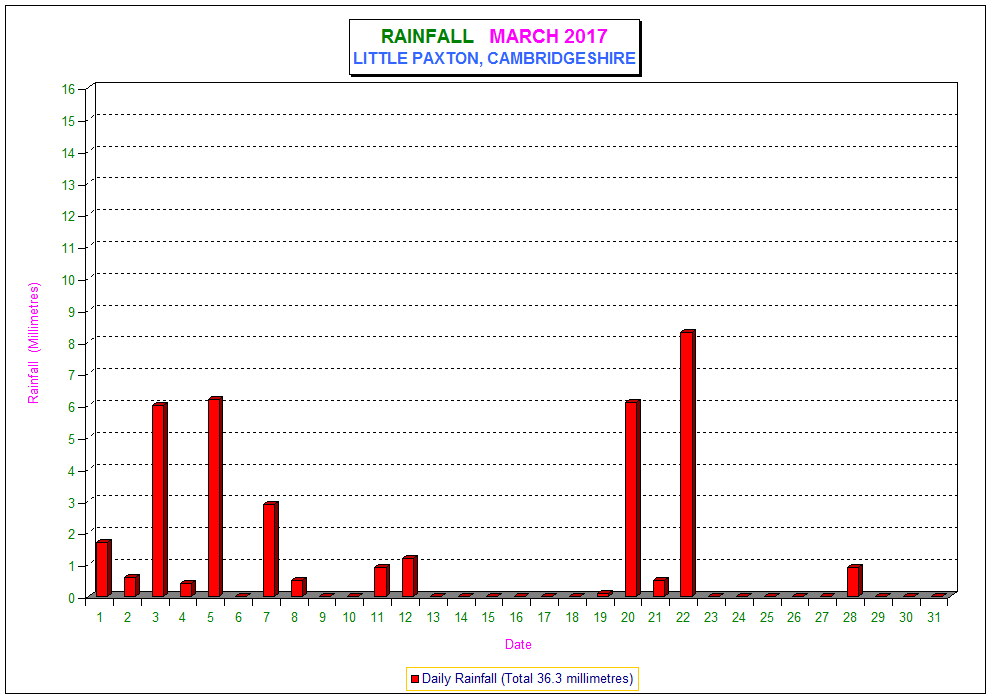This screenshot has width=991, height=698.
Task: Click the rainfall bar for date 28
Action: 854,580
